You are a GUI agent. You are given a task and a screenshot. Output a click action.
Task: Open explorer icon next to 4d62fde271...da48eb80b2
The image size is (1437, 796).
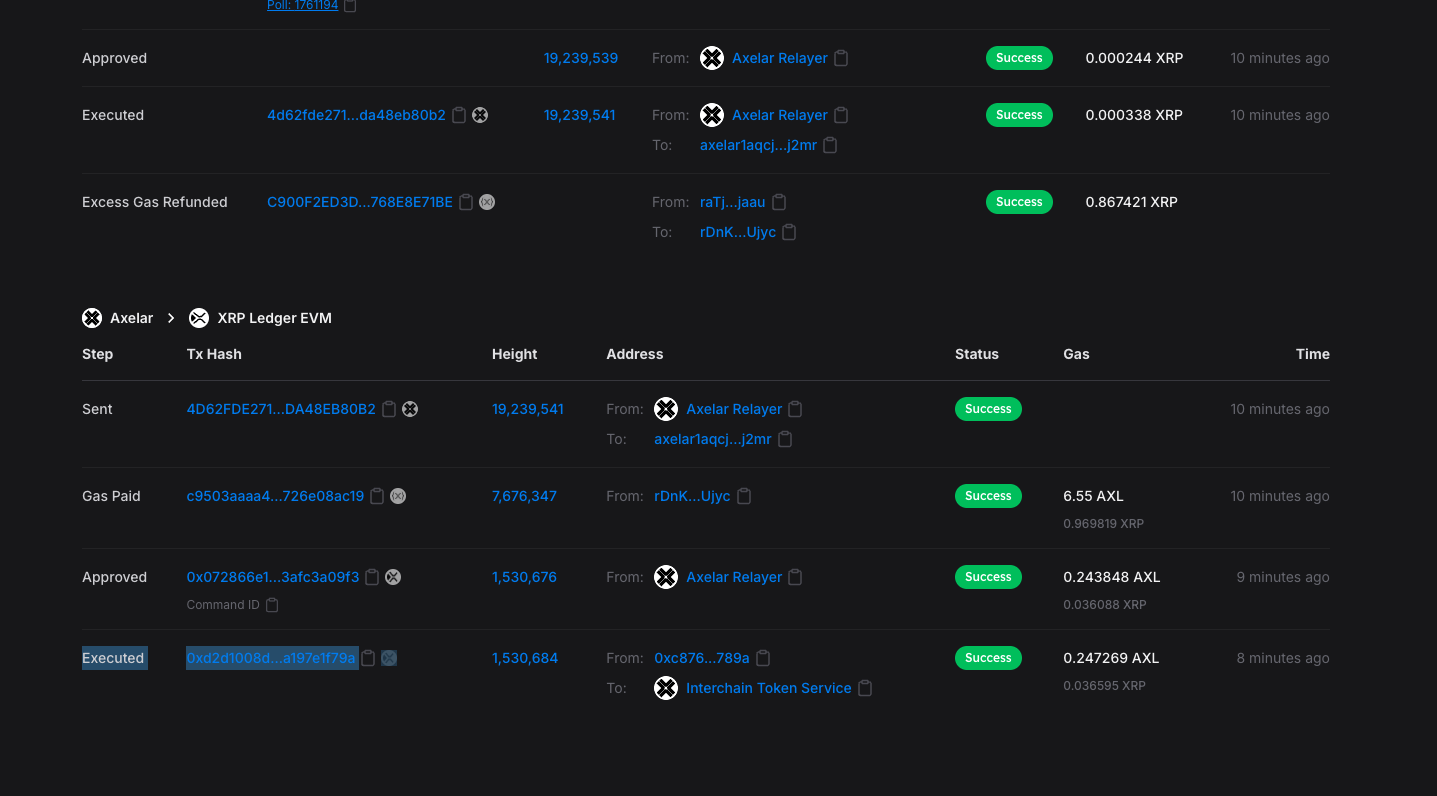tap(480, 115)
